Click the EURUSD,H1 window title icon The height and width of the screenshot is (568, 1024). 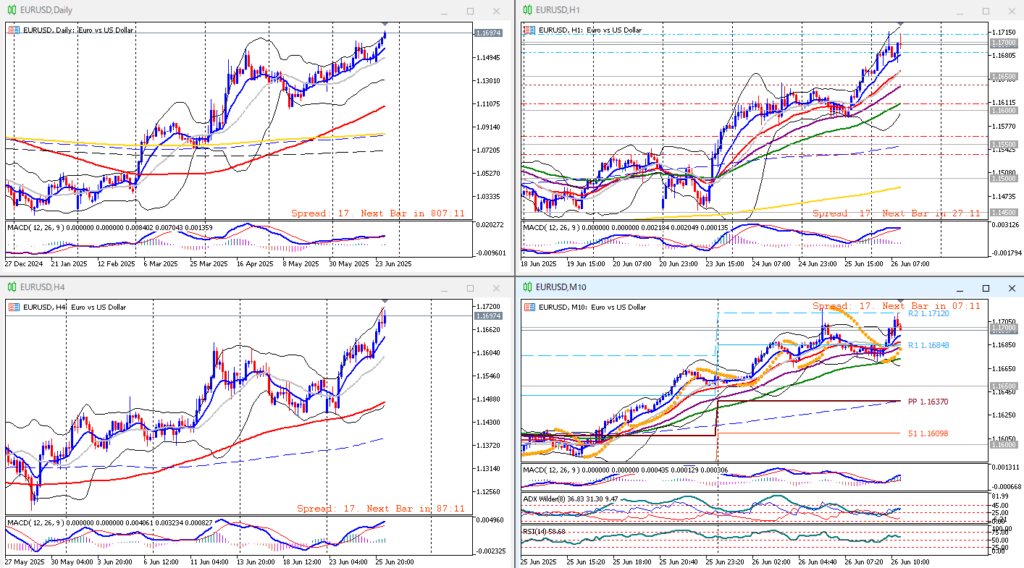tap(527, 10)
